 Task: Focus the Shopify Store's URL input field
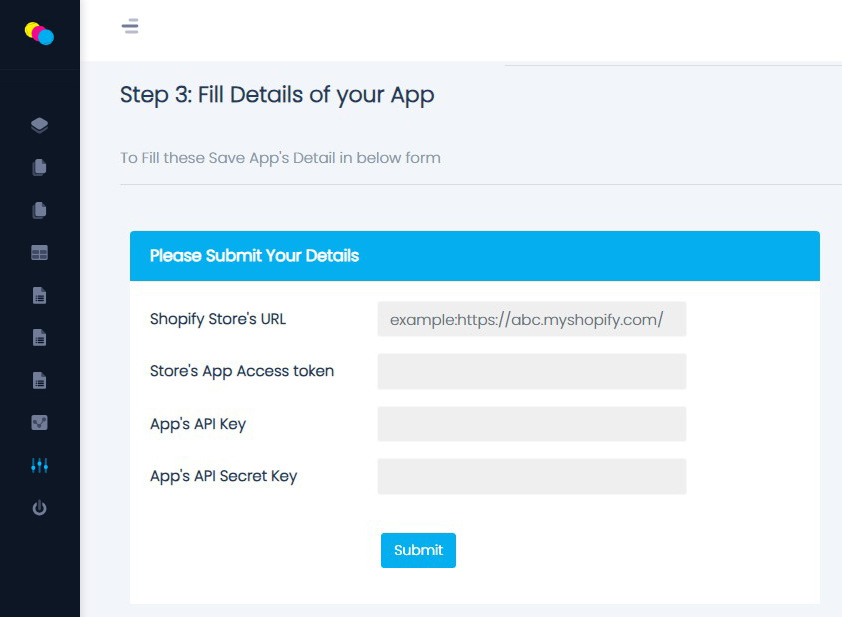click(531, 320)
